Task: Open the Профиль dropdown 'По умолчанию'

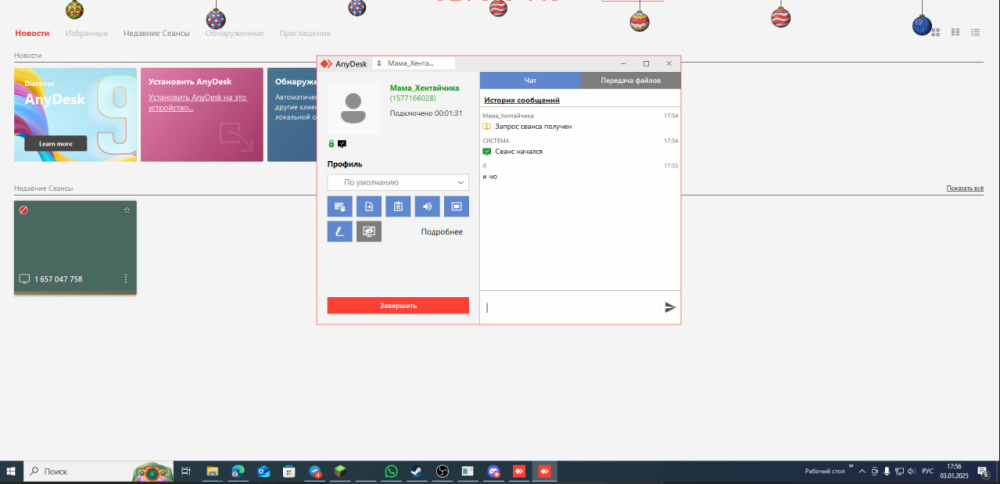Action: 398,182
